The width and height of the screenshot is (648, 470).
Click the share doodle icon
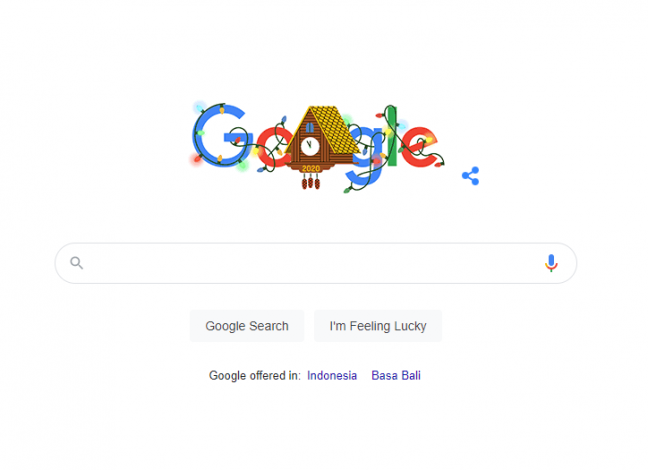click(471, 176)
